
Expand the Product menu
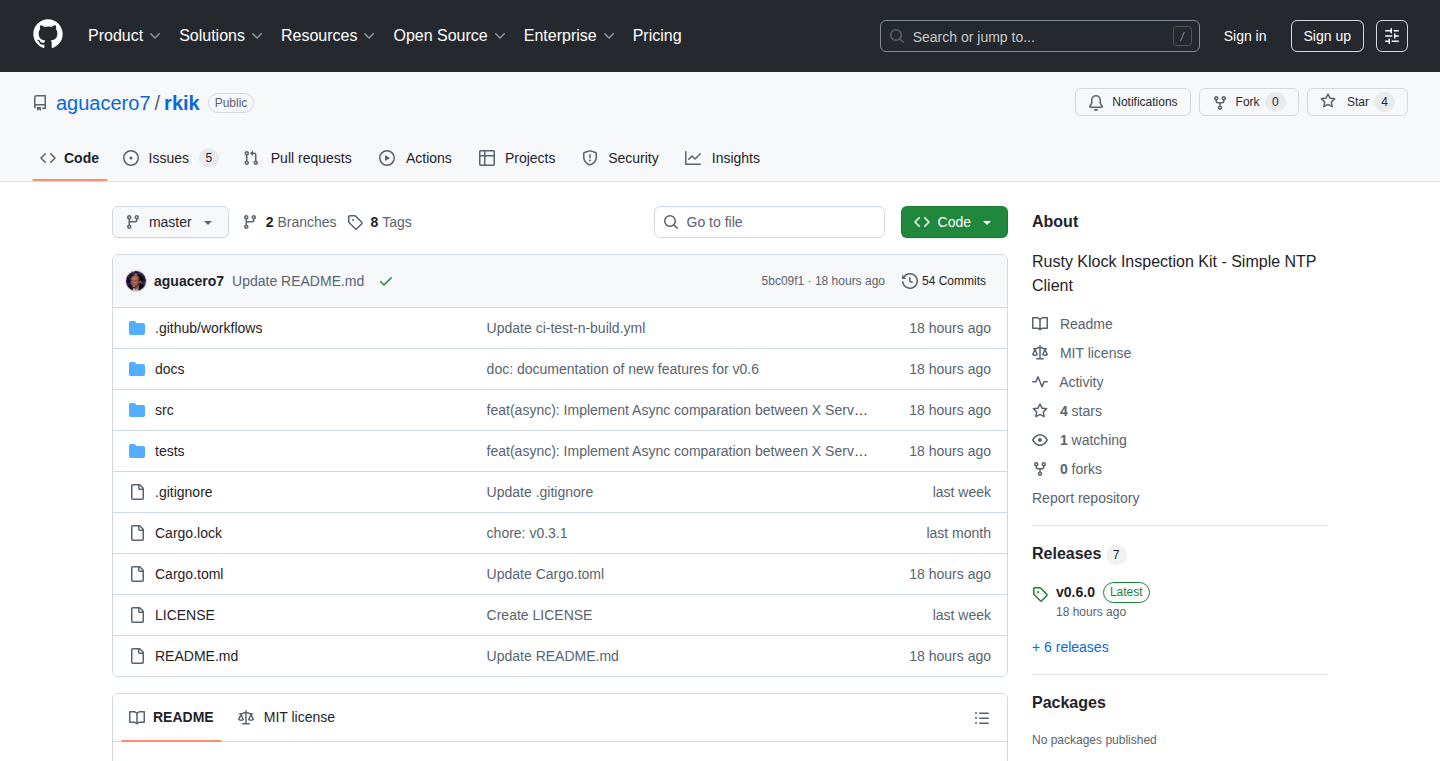click(x=124, y=35)
